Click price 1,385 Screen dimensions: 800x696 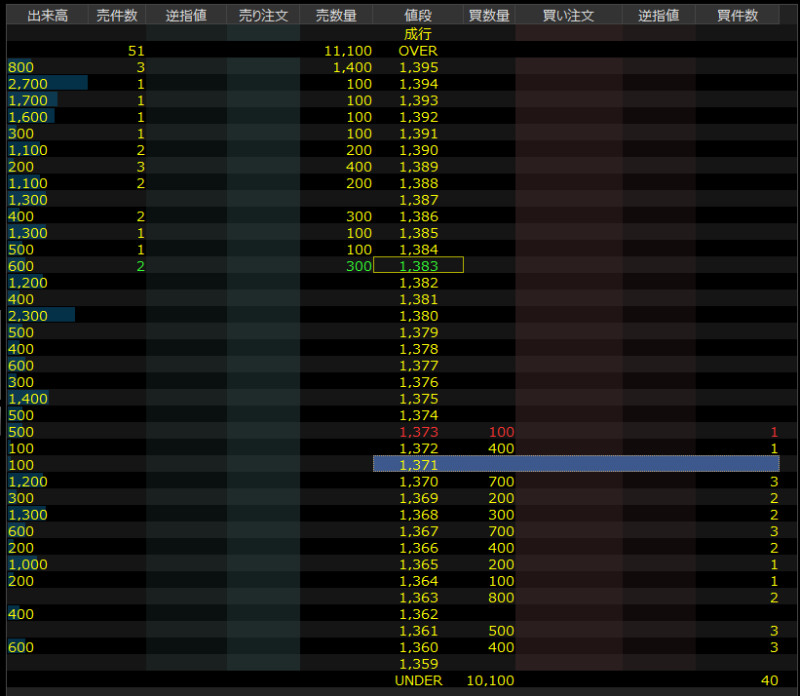pos(418,233)
